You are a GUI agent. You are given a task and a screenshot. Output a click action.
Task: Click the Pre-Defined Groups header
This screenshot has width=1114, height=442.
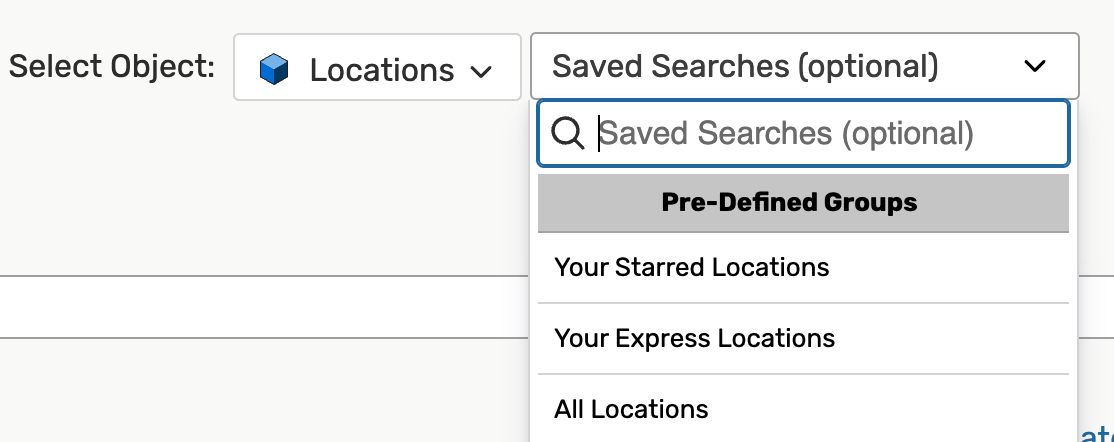tap(789, 203)
